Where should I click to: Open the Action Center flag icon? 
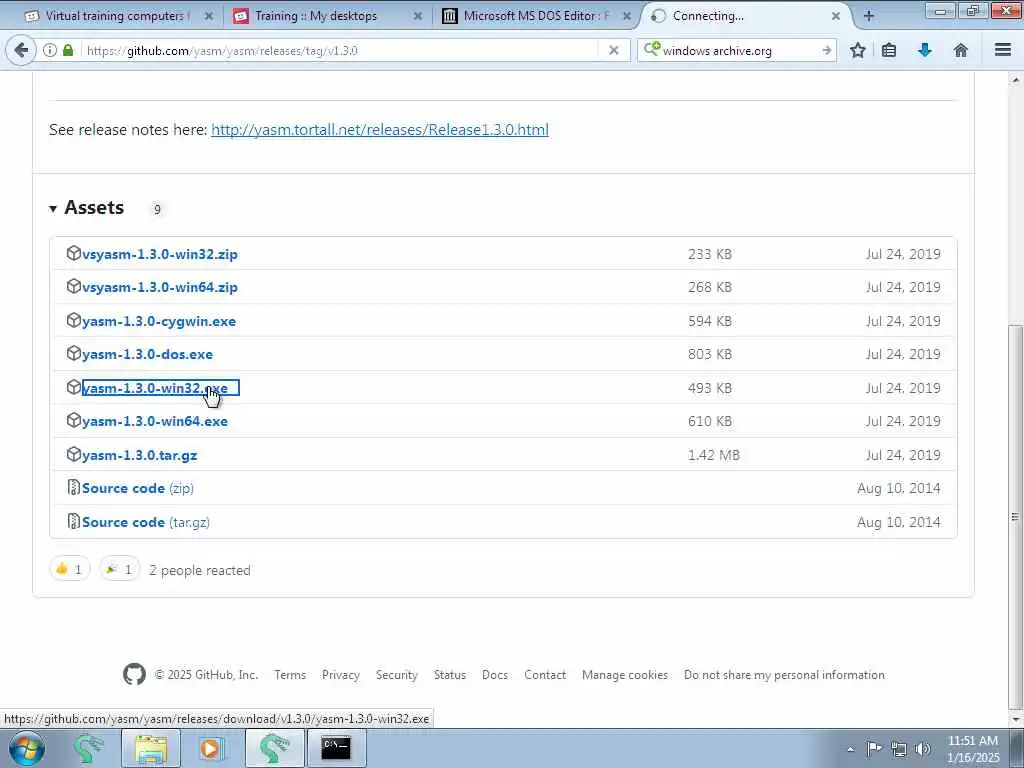pyautogui.click(x=874, y=749)
